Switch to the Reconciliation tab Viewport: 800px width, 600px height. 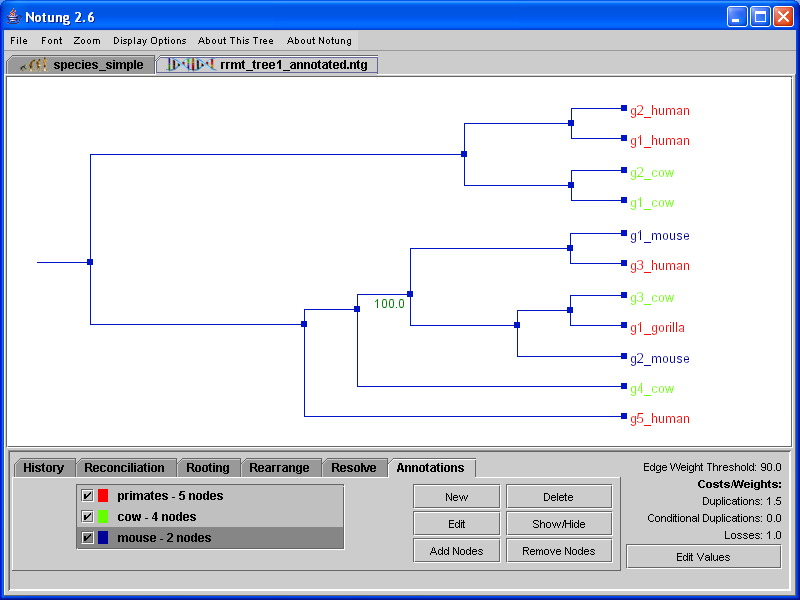(x=124, y=468)
